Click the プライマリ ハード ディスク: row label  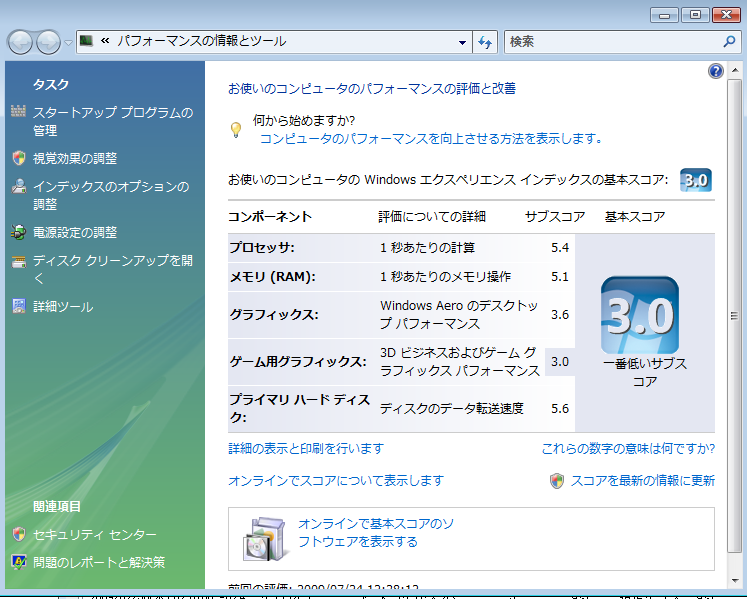click(300, 408)
